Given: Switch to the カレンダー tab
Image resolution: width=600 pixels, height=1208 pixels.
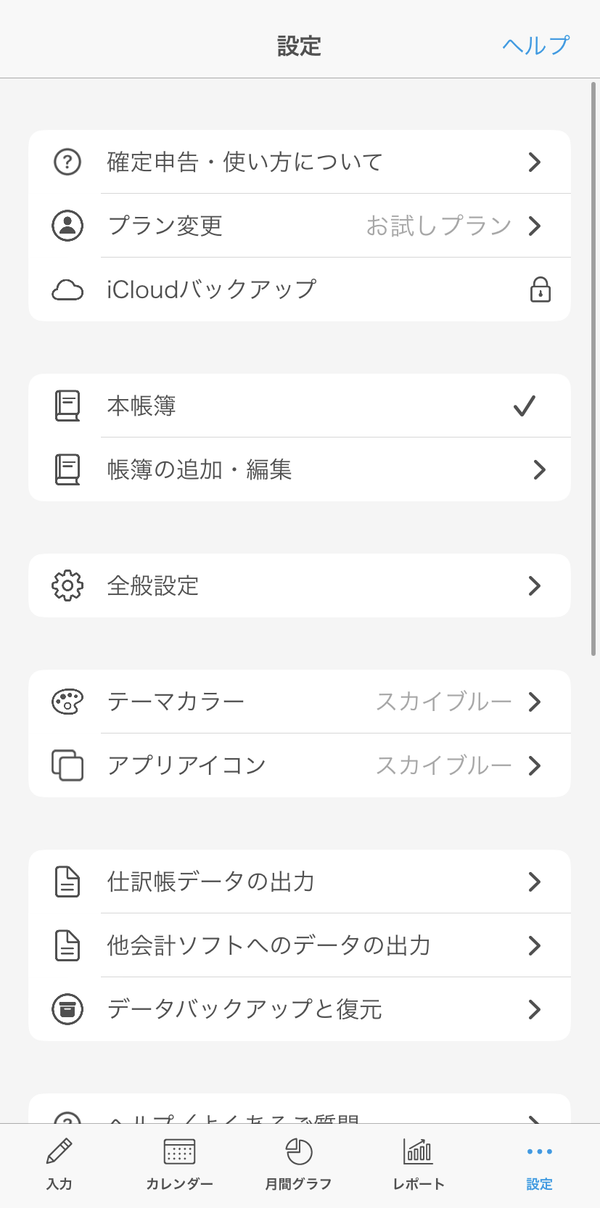Looking at the screenshot, I should coord(179,1165).
